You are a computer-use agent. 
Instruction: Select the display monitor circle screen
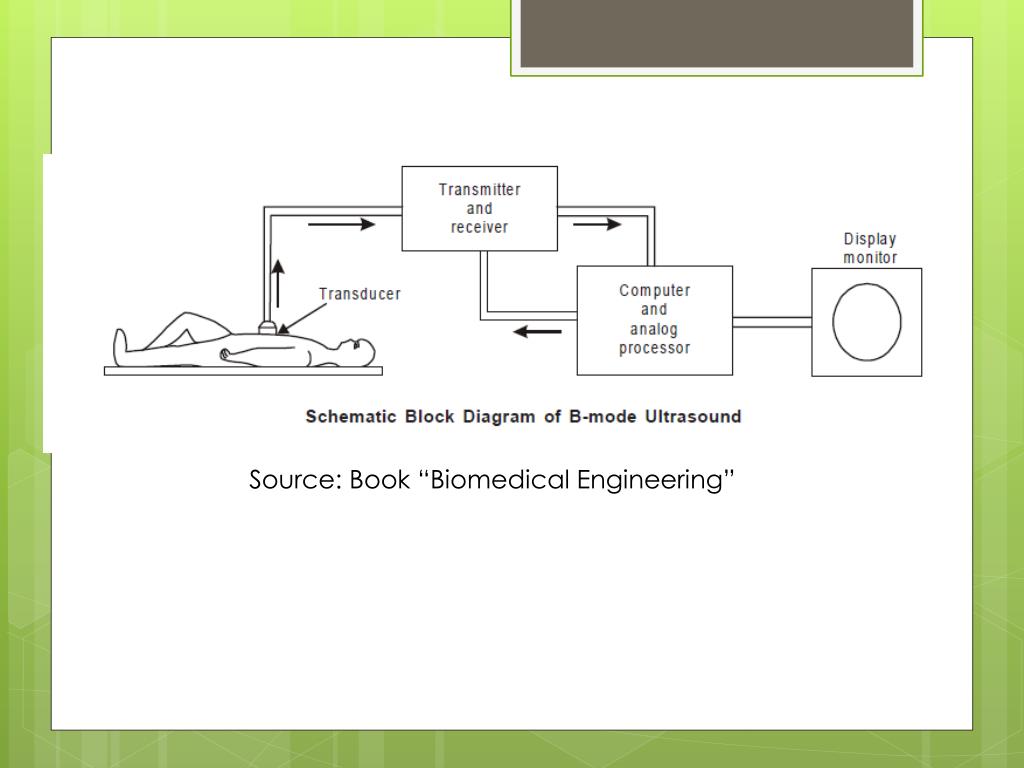(x=867, y=322)
